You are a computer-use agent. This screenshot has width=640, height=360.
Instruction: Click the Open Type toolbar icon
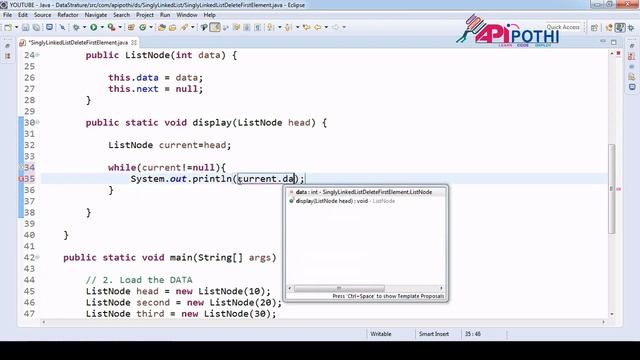162,27
